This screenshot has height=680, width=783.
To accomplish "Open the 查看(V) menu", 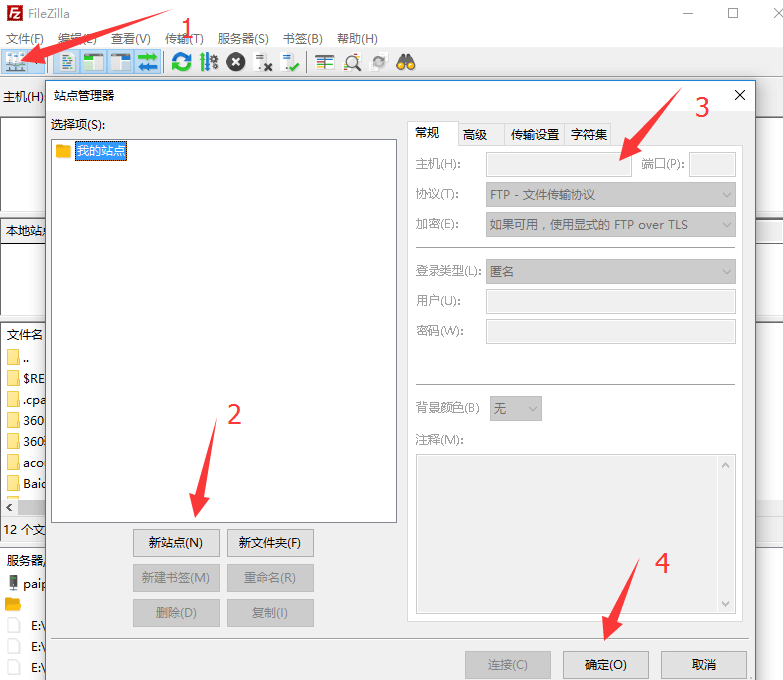I will (130, 39).
